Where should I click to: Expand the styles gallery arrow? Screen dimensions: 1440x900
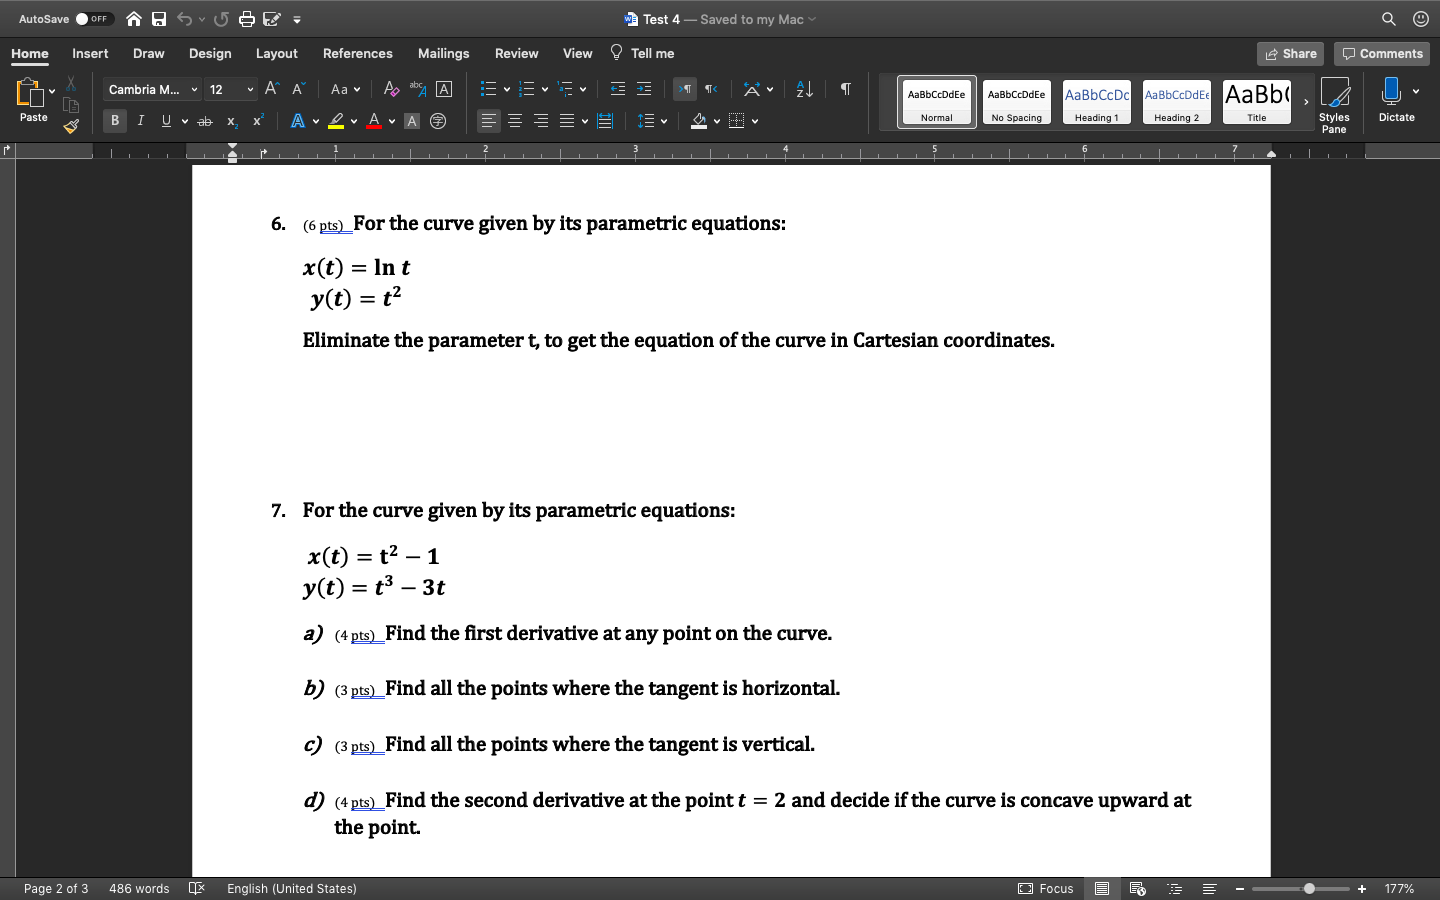(1306, 102)
